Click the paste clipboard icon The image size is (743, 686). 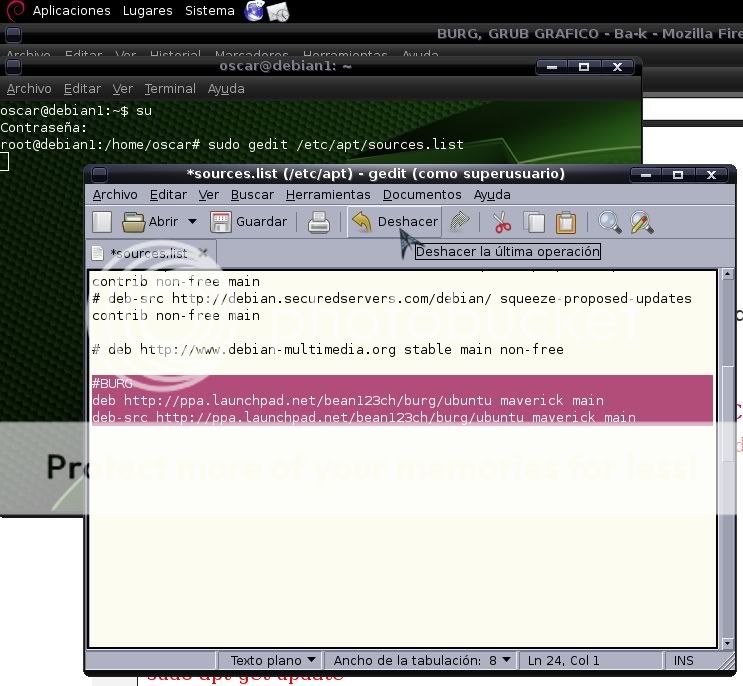point(566,222)
